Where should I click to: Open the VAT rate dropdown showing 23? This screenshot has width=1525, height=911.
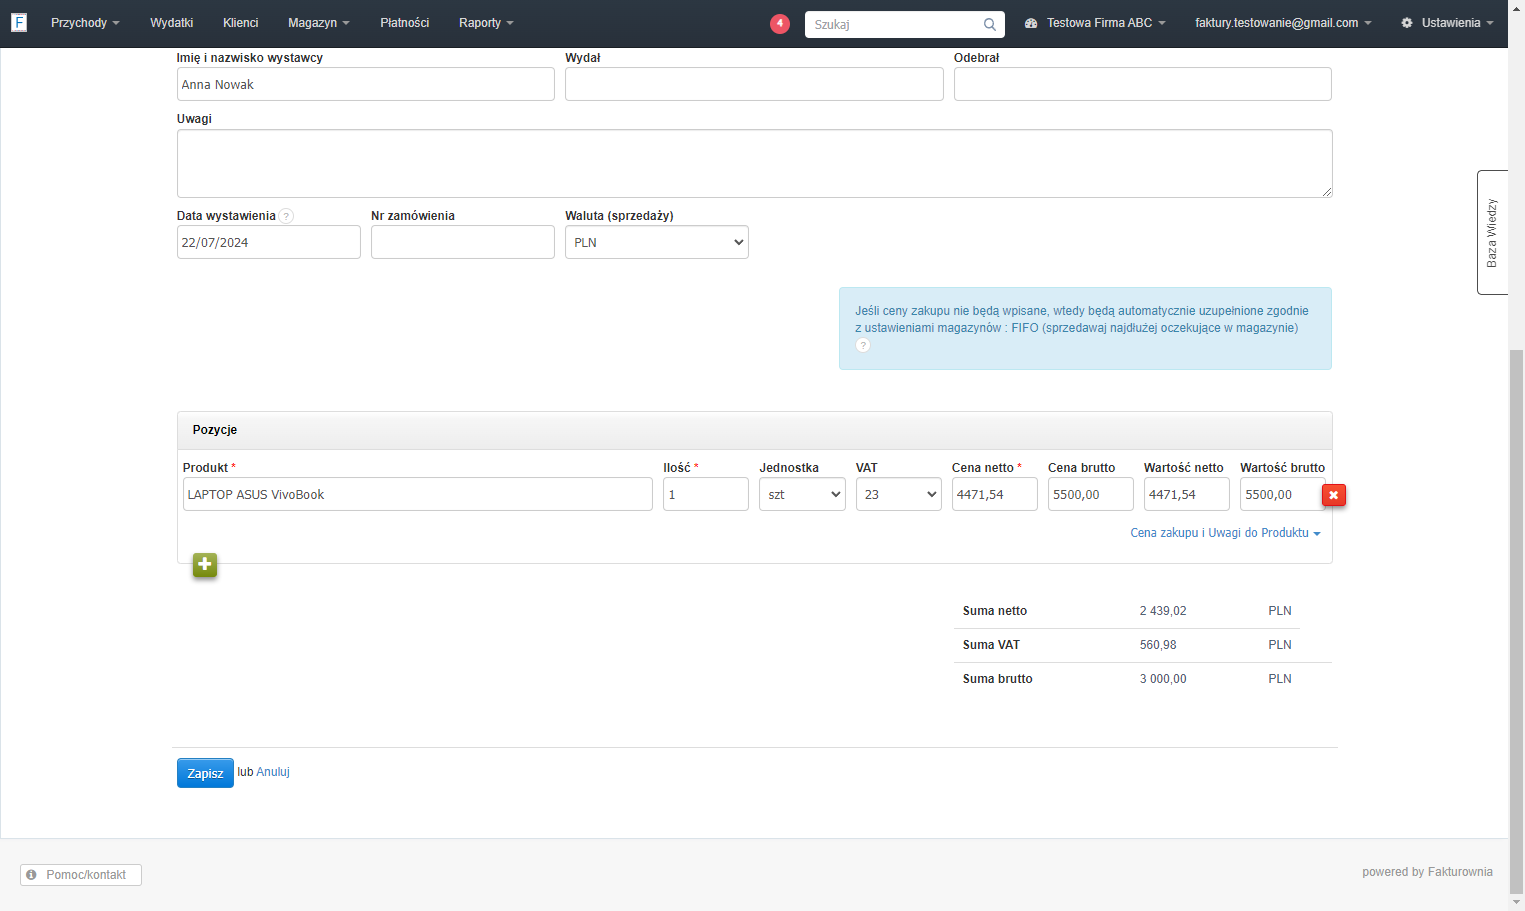pos(899,494)
